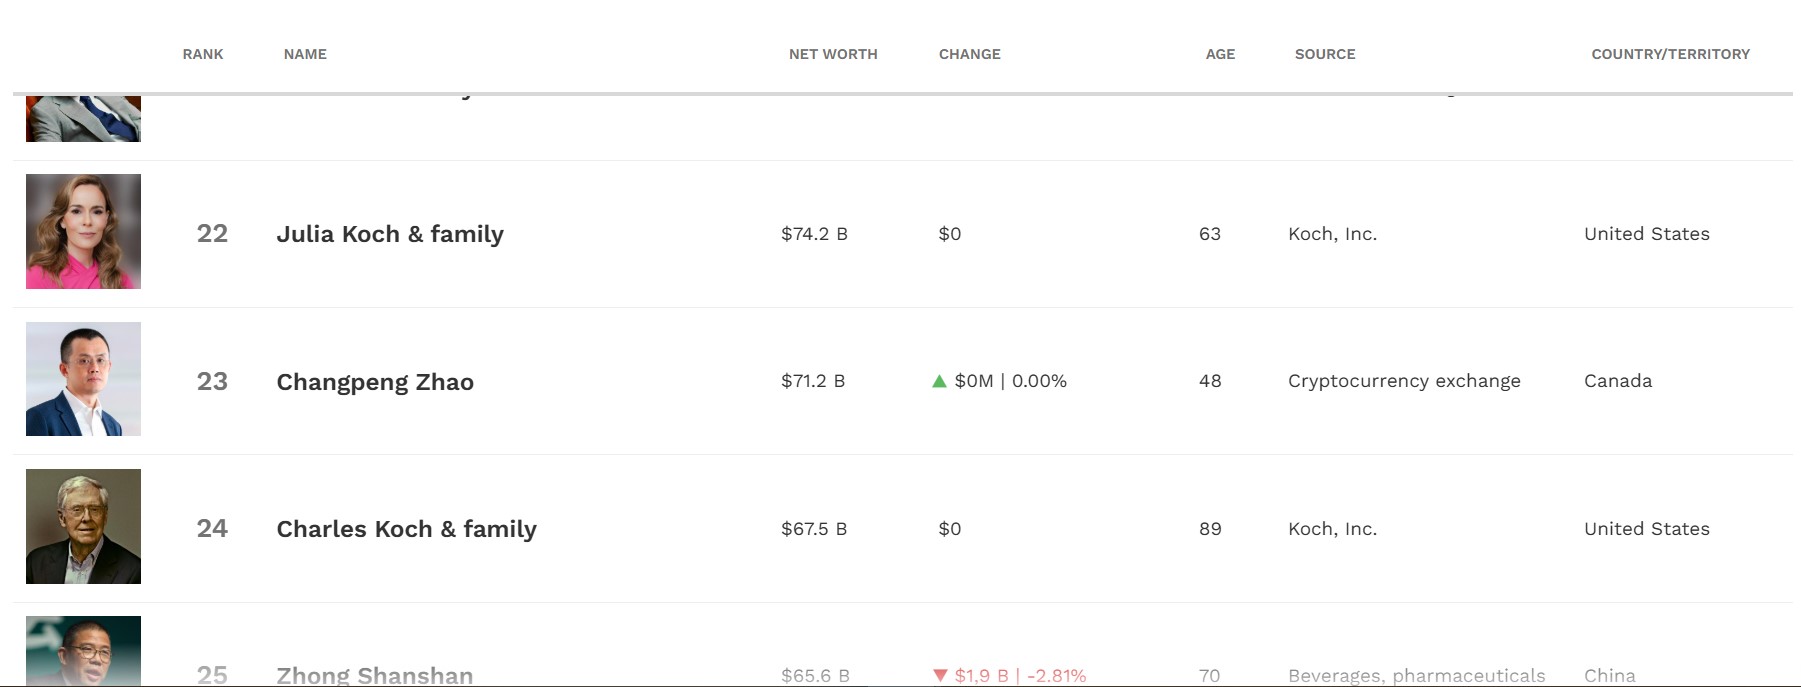Sort by the AGE column header
The height and width of the screenshot is (687, 1801).
coord(1220,54)
